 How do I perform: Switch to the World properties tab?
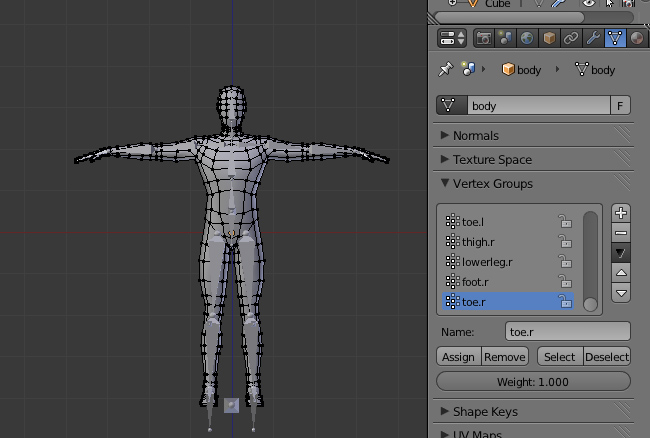pyautogui.click(x=527, y=38)
